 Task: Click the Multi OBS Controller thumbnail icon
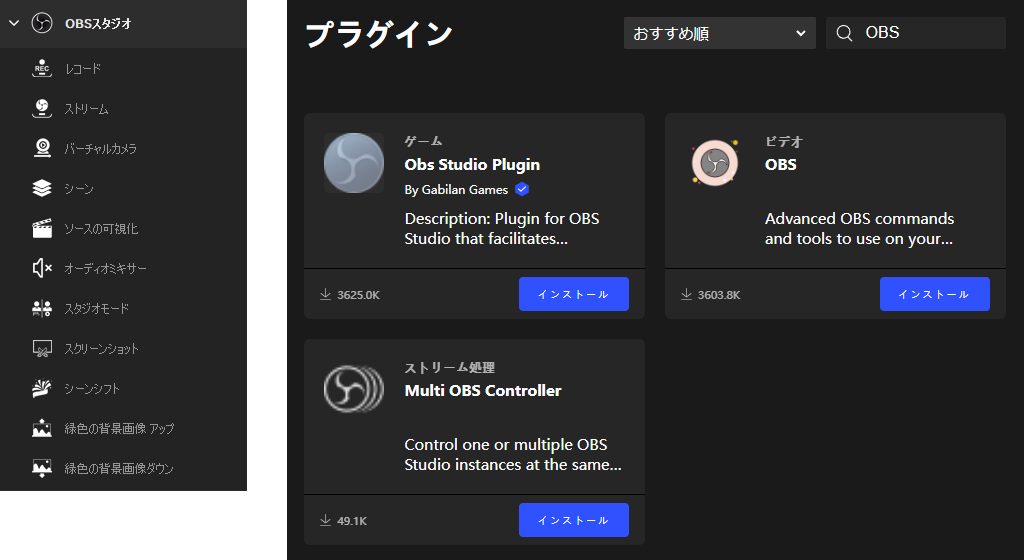(x=354, y=388)
